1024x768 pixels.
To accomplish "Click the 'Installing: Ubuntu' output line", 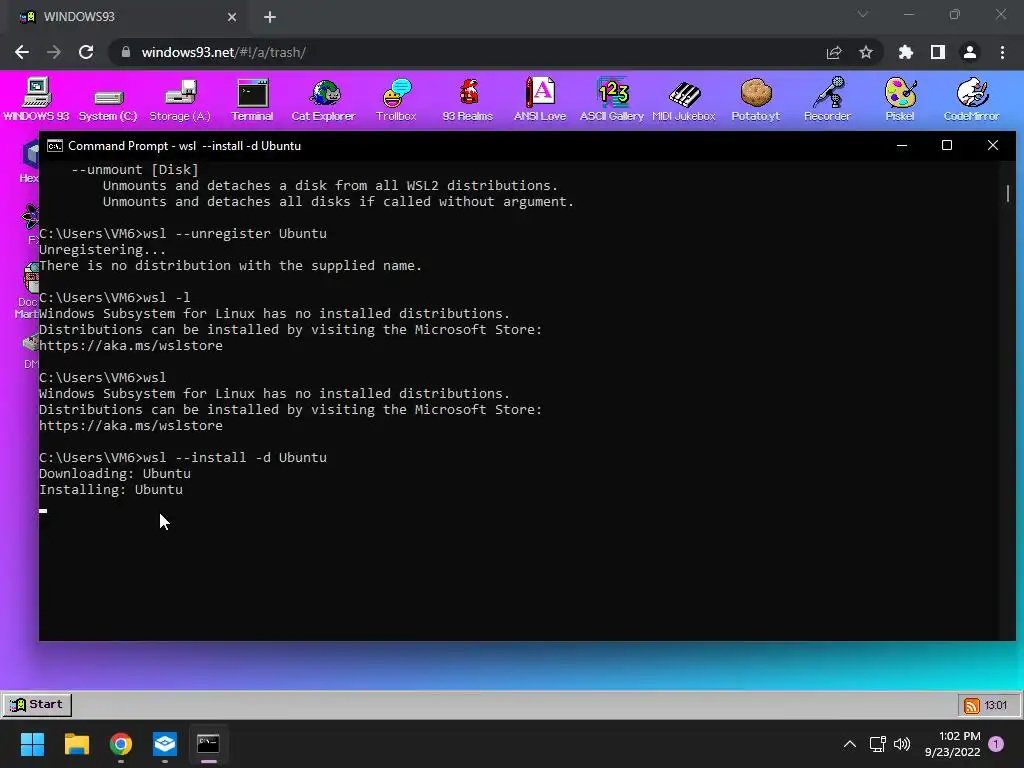I will 111,489.
